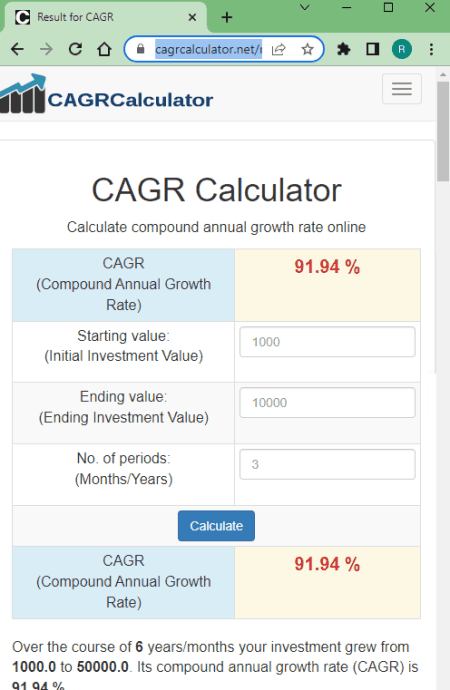Open the hamburger navigation menu
The width and height of the screenshot is (450, 690).
[402, 89]
